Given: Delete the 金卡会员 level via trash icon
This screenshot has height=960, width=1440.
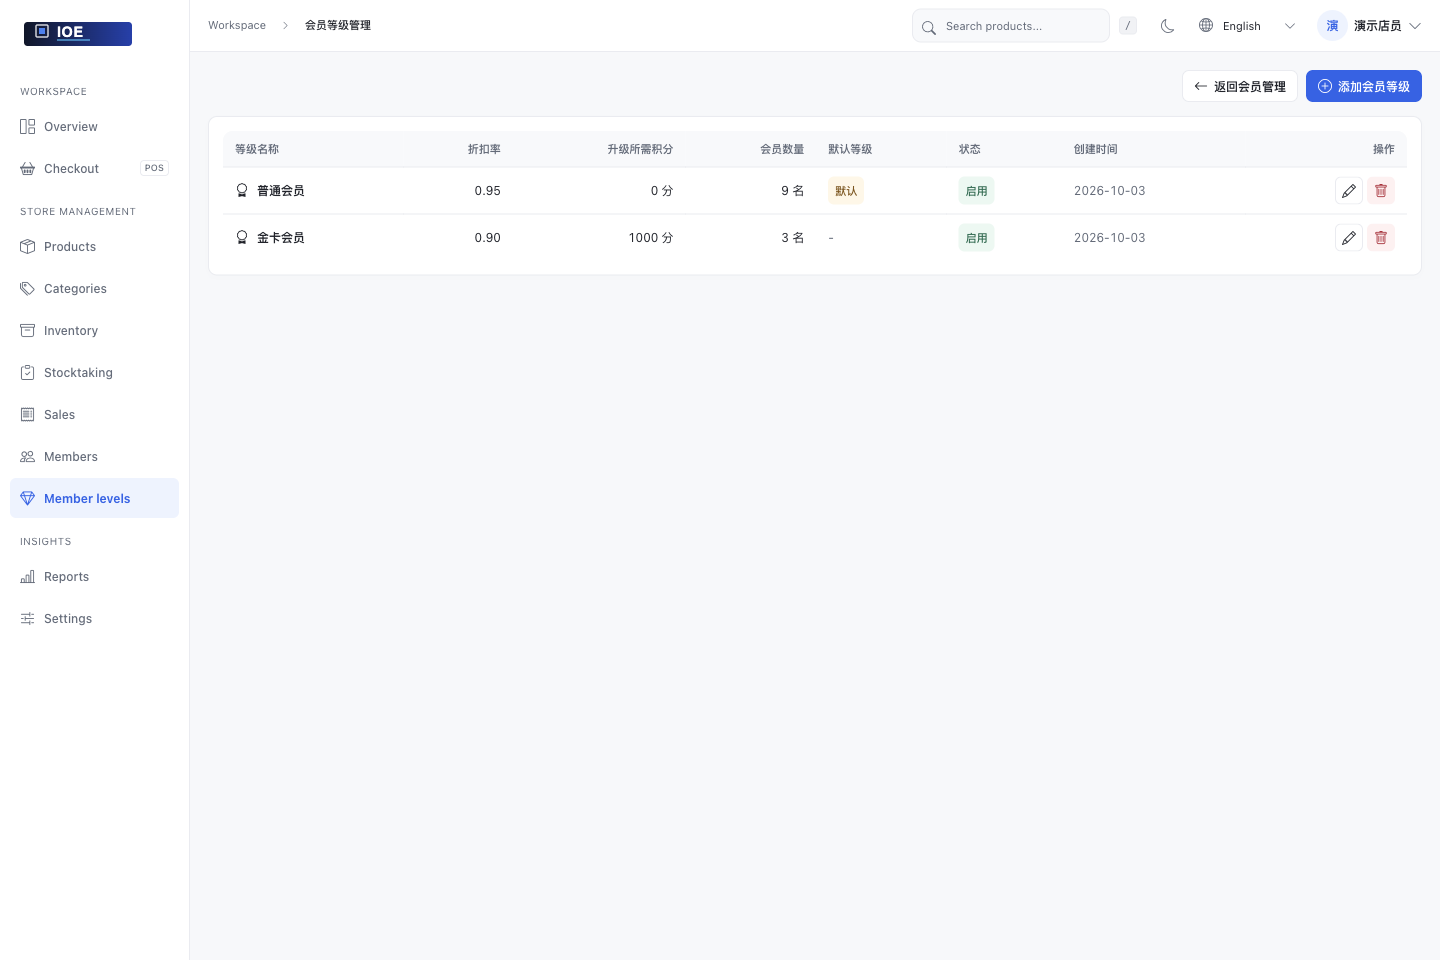Looking at the screenshot, I should pyautogui.click(x=1381, y=238).
